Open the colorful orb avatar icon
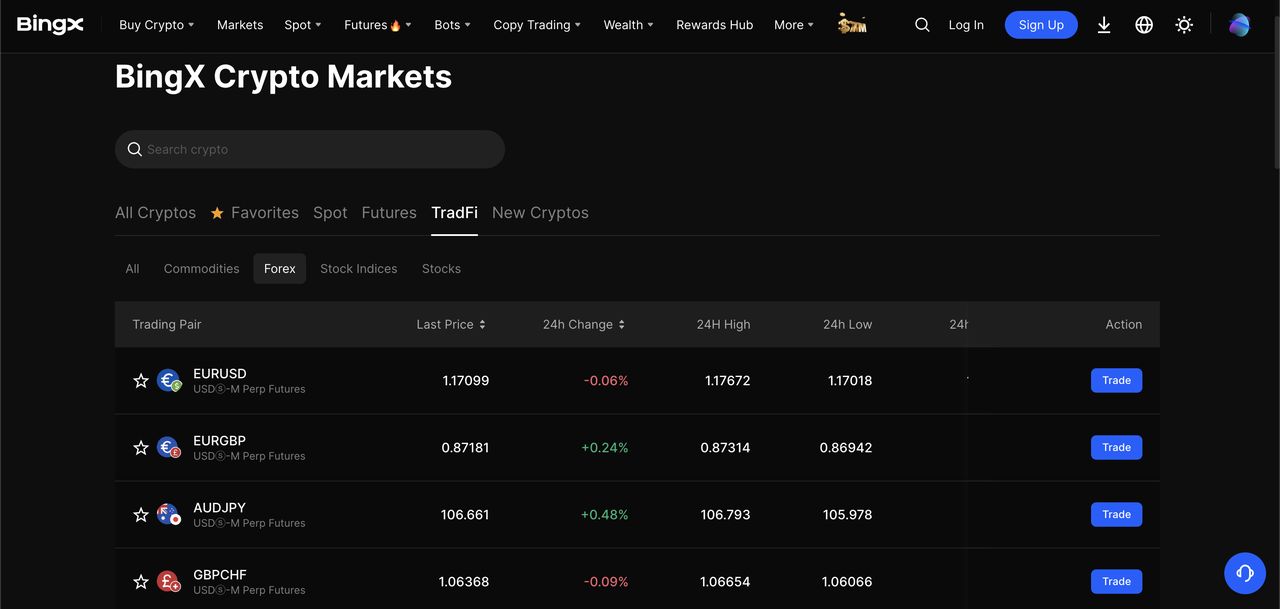 [1239, 25]
